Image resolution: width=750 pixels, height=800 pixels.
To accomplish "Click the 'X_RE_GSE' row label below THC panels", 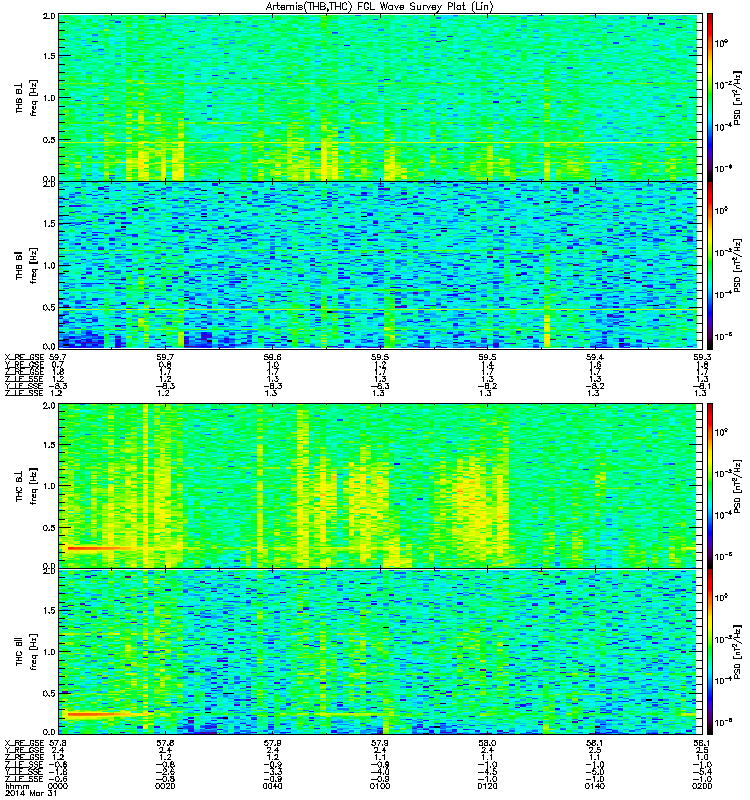I will [24, 743].
